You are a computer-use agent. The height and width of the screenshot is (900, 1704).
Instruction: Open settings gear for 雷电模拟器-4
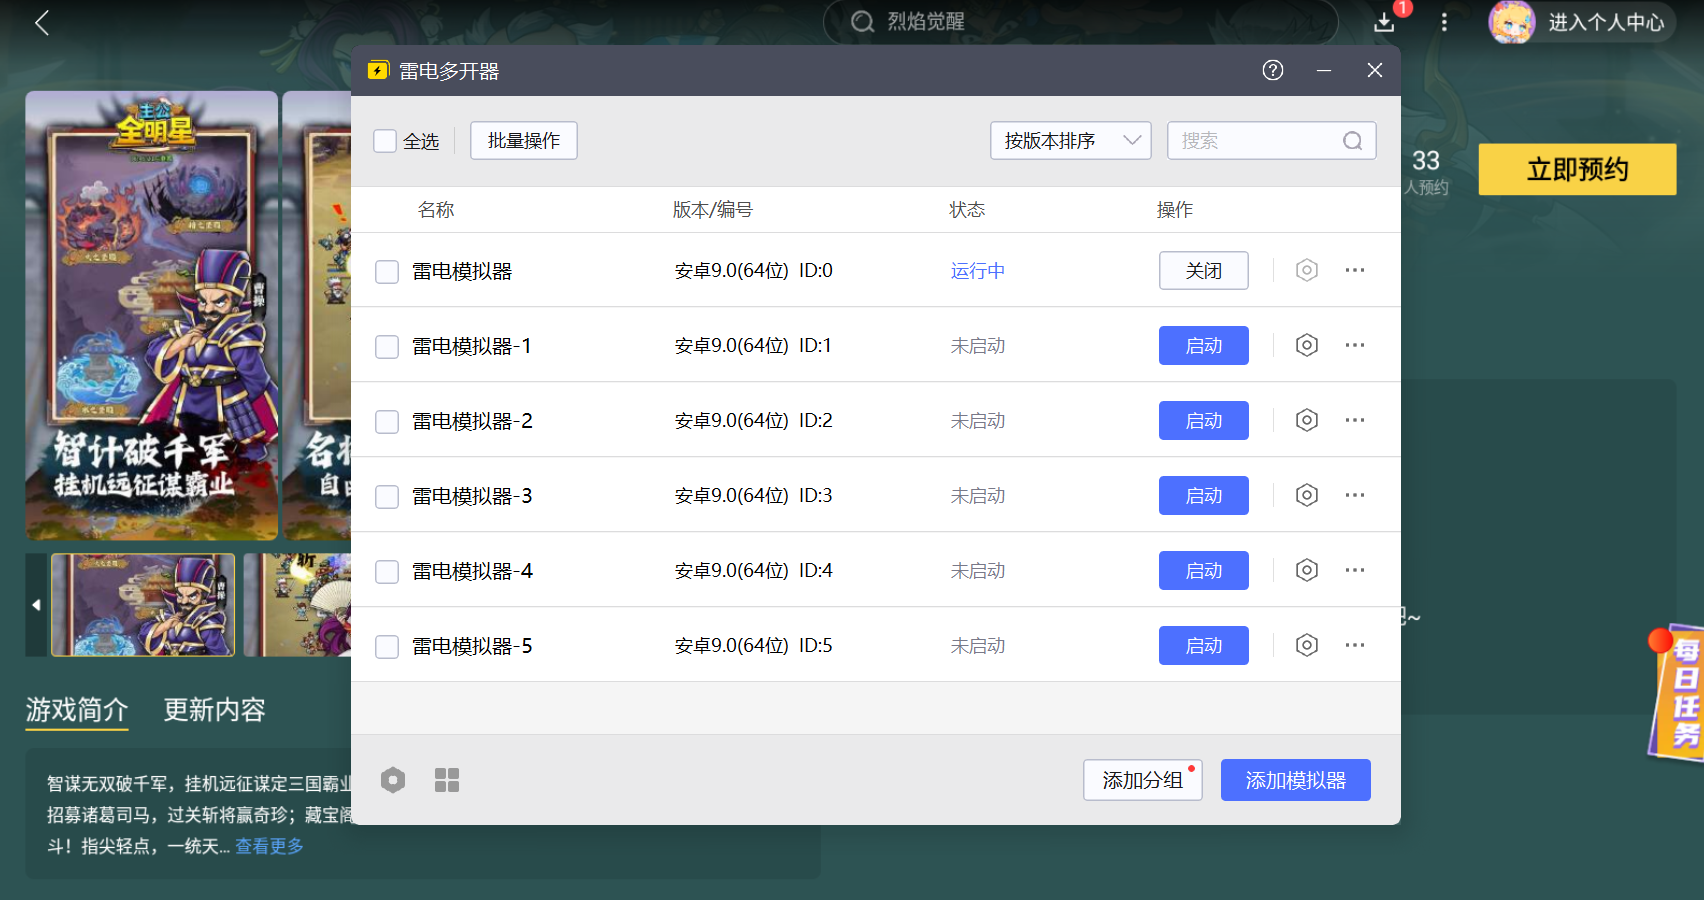click(x=1306, y=570)
